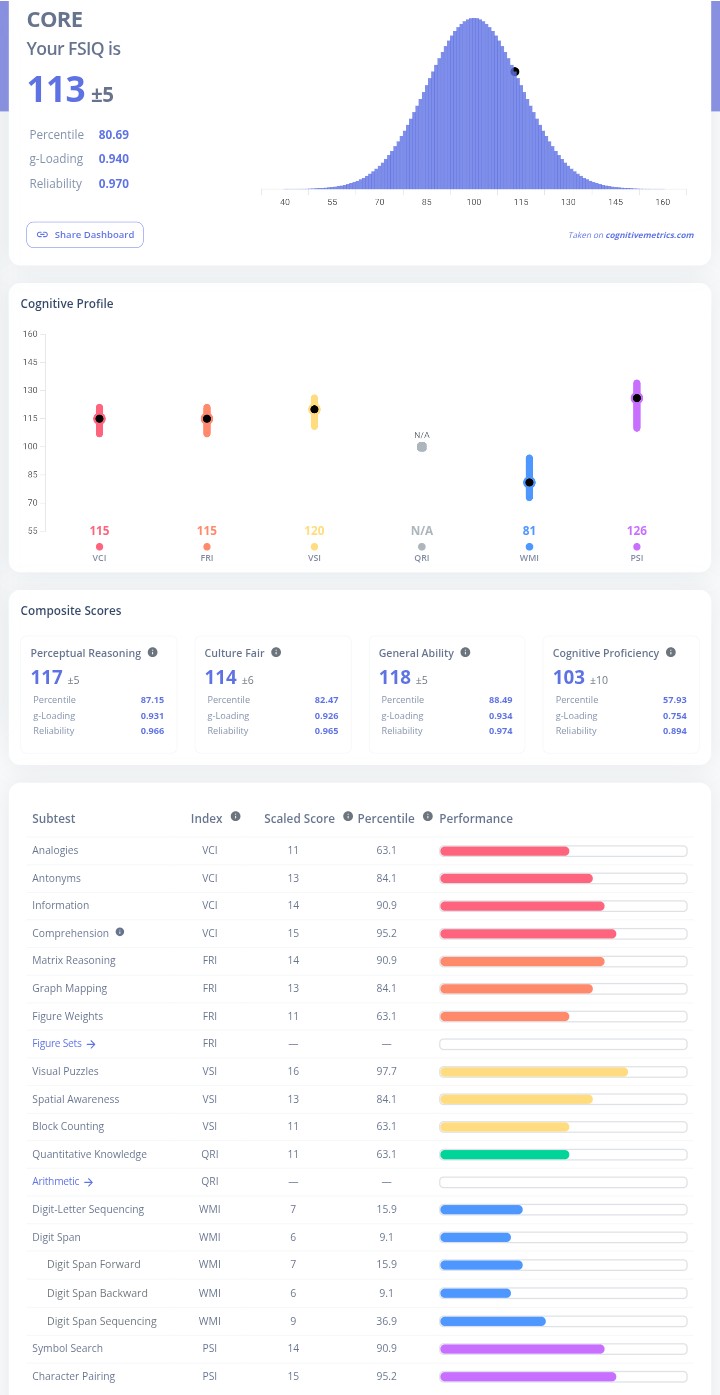
Task: Click info icon next to Percentile header
Action: tap(428, 817)
